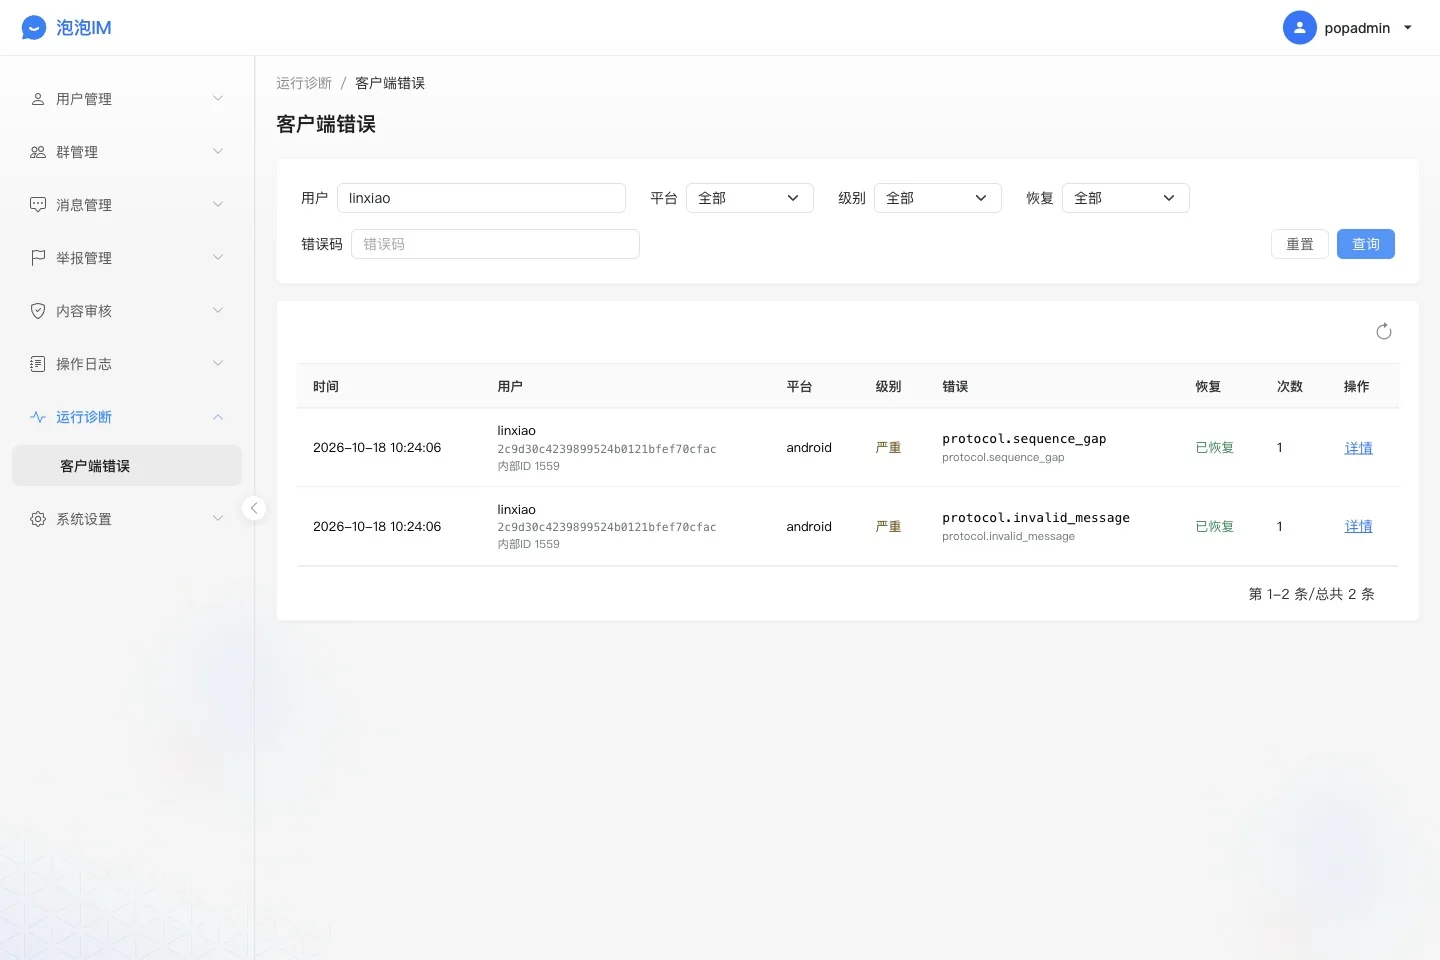The image size is (1440, 960).
Task: Click the 重置 reset button
Action: pyautogui.click(x=1300, y=244)
